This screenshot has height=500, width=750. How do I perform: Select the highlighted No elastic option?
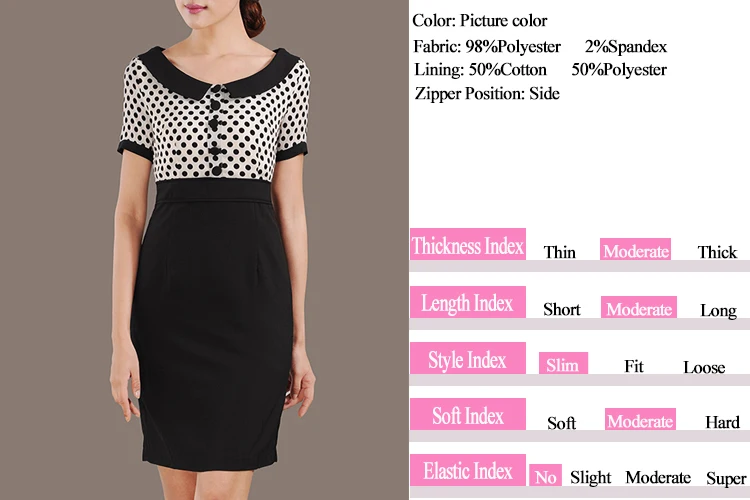545,475
